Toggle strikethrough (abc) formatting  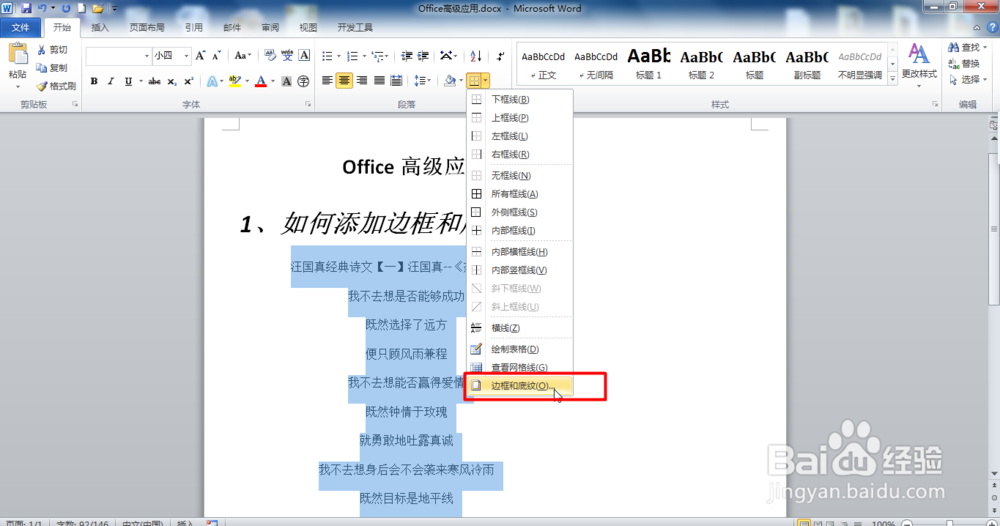point(154,82)
